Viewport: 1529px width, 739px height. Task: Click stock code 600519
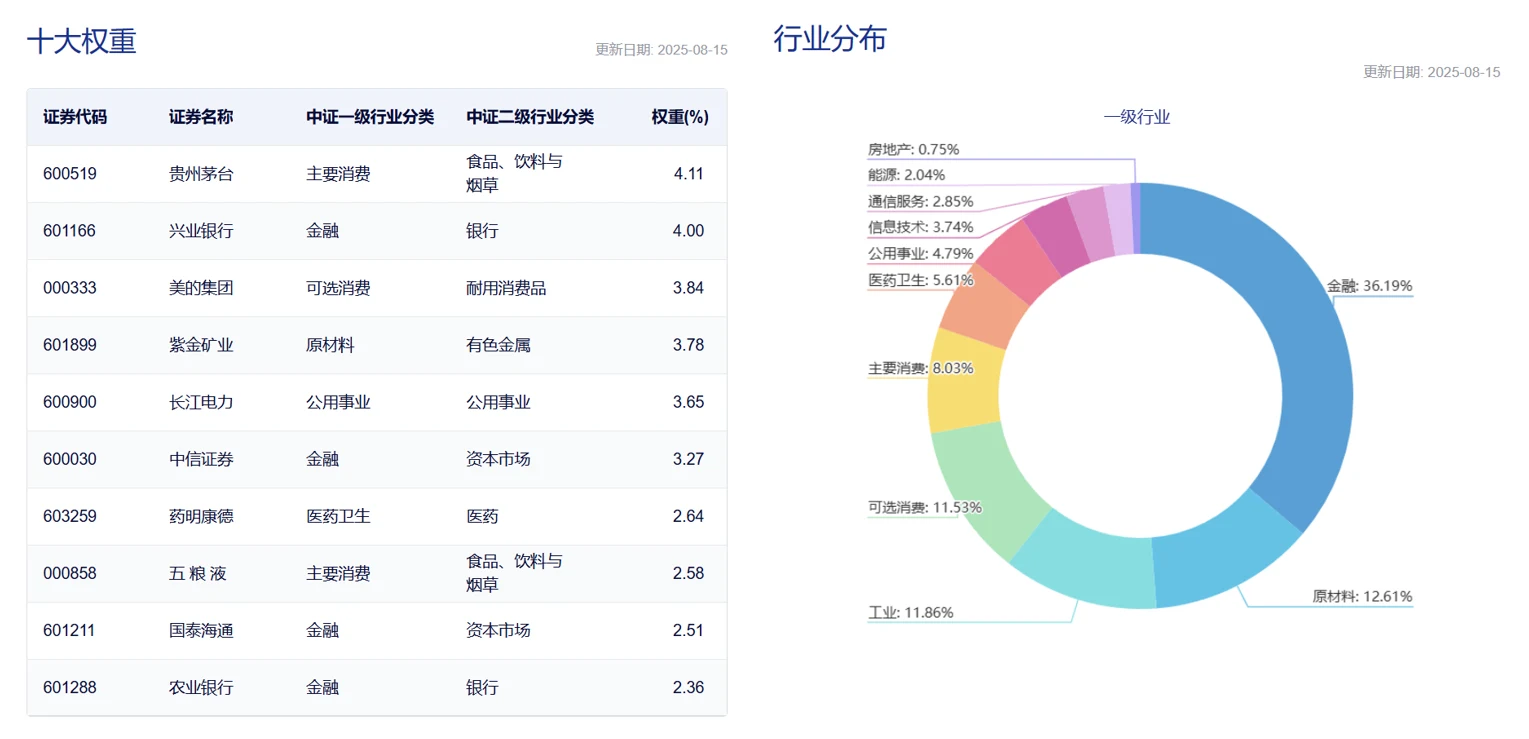(x=70, y=174)
